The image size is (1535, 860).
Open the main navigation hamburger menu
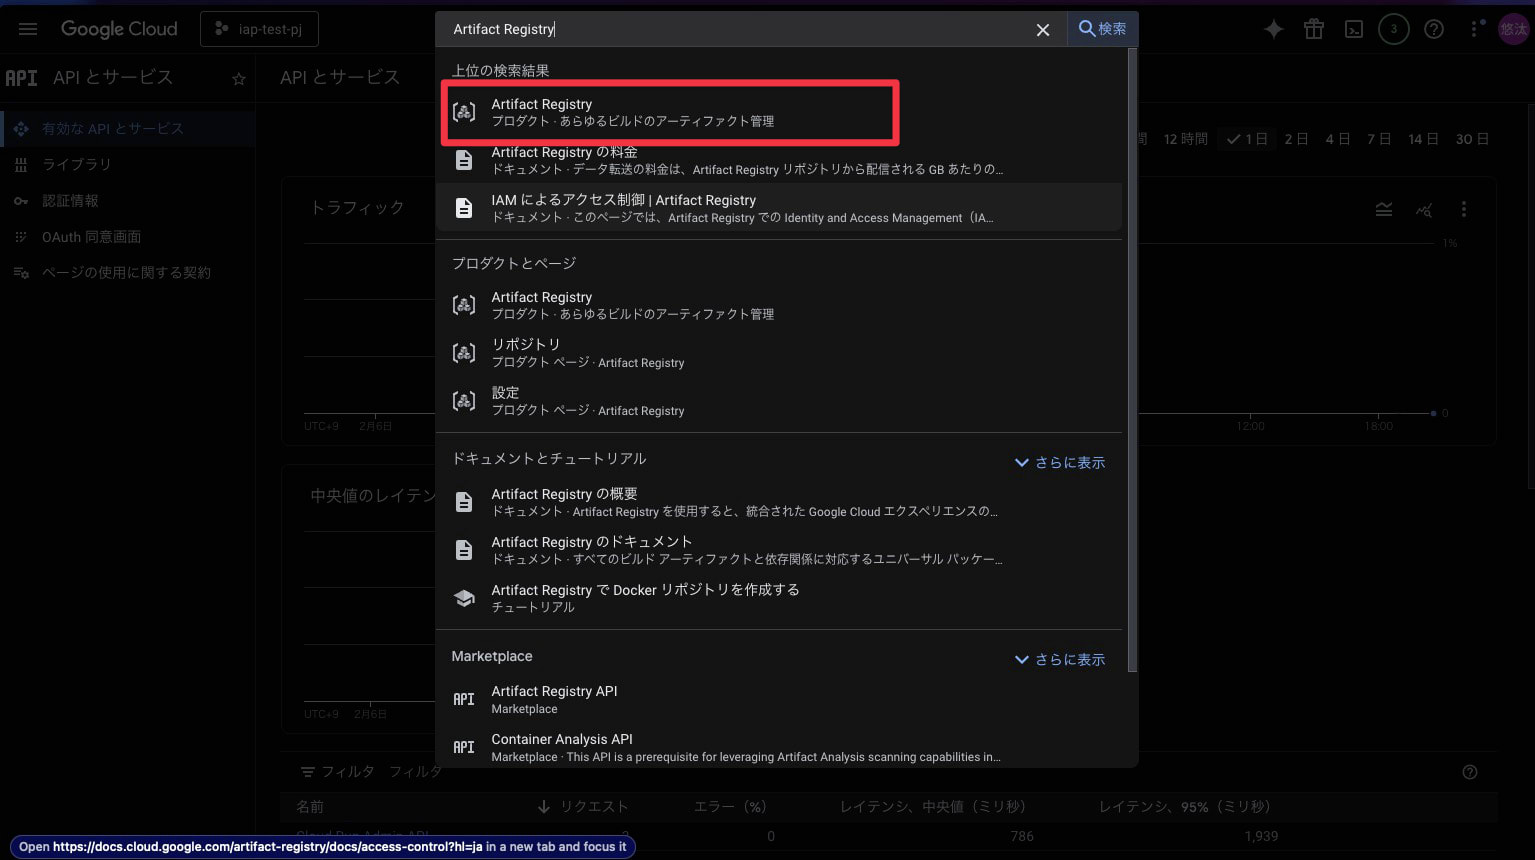[28, 29]
